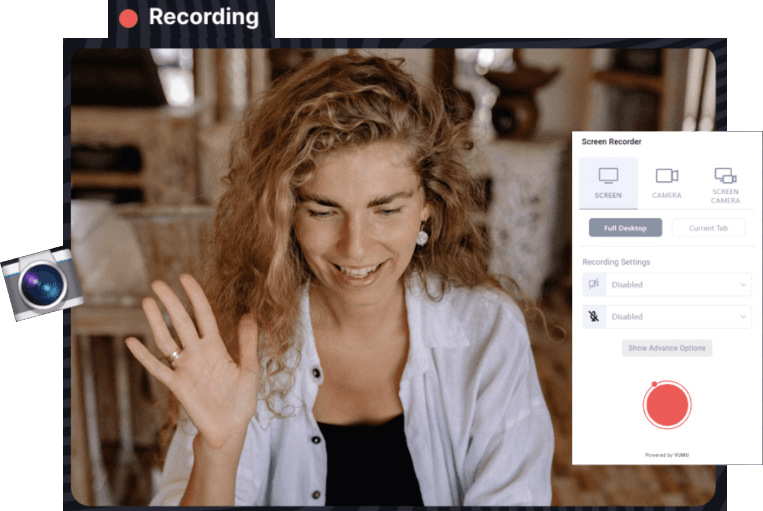
Task: Click the red dot next to Recording
Action: point(128,18)
